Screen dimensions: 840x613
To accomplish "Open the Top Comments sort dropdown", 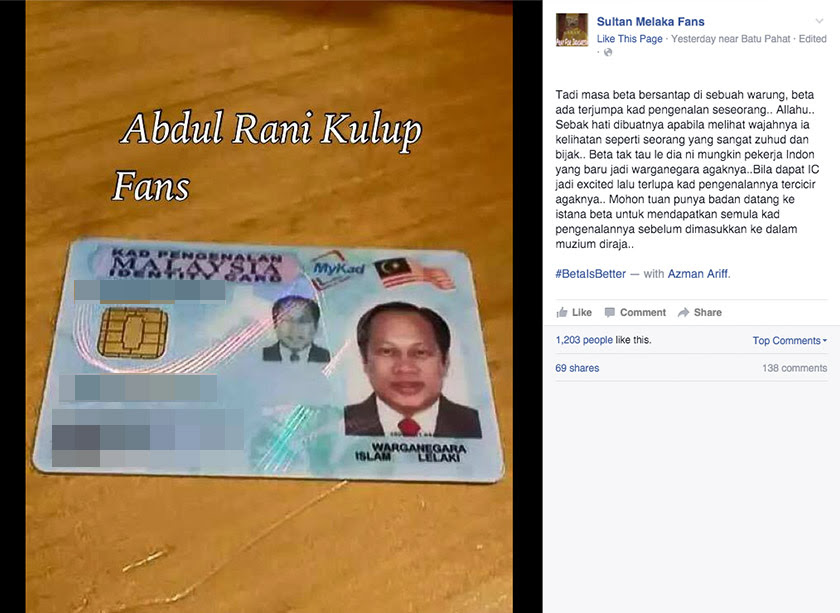I will point(790,340).
